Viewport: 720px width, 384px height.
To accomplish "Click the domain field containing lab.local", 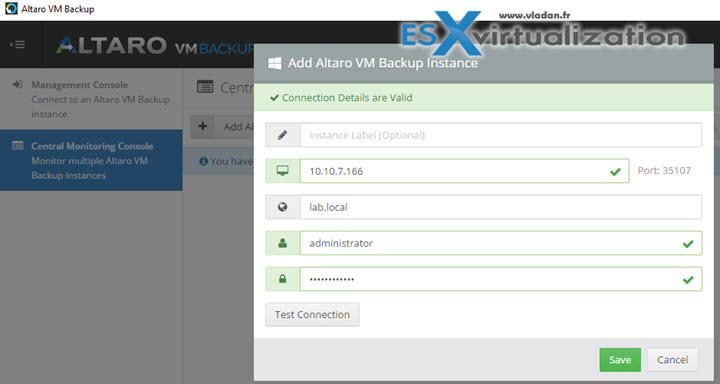I will 501,207.
